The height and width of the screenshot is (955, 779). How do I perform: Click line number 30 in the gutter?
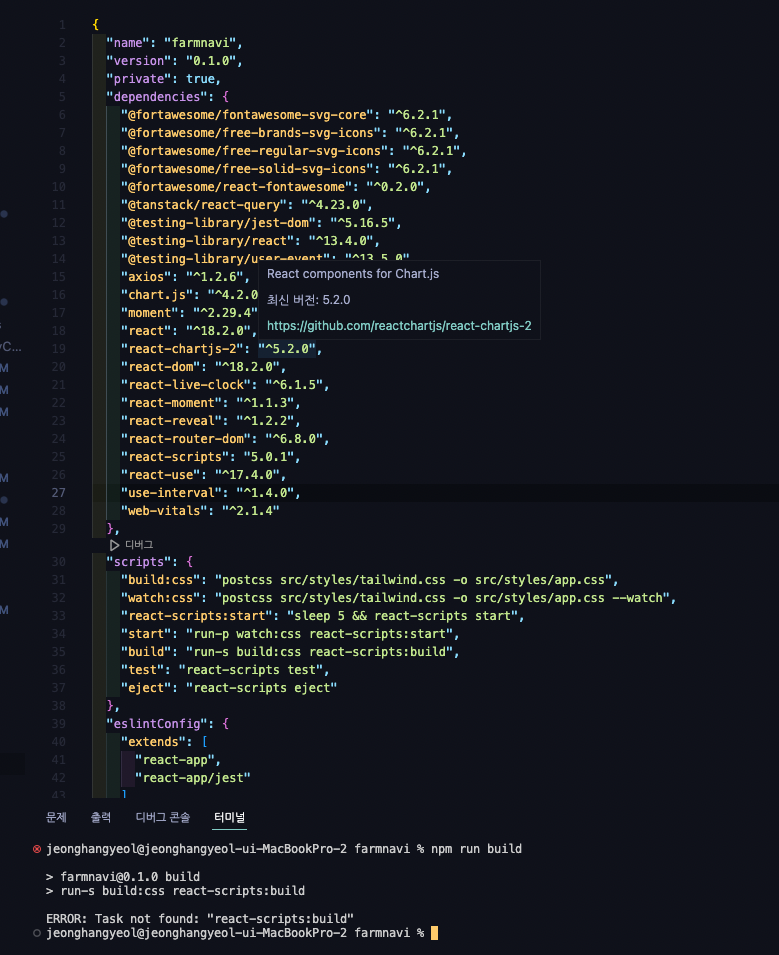pos(58,562)
